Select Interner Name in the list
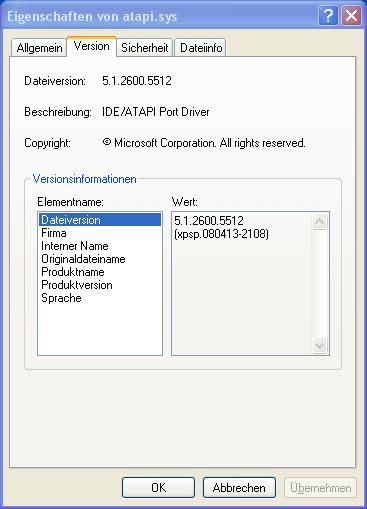Screen dimensions: 367x509 (x=100, y=246)
